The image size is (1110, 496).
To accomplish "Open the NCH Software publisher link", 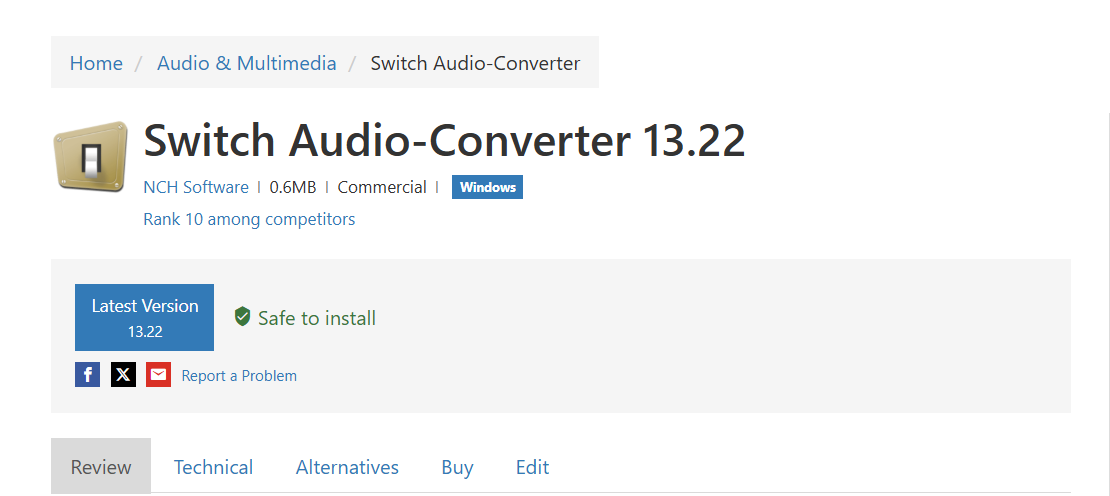I will 196,187.
